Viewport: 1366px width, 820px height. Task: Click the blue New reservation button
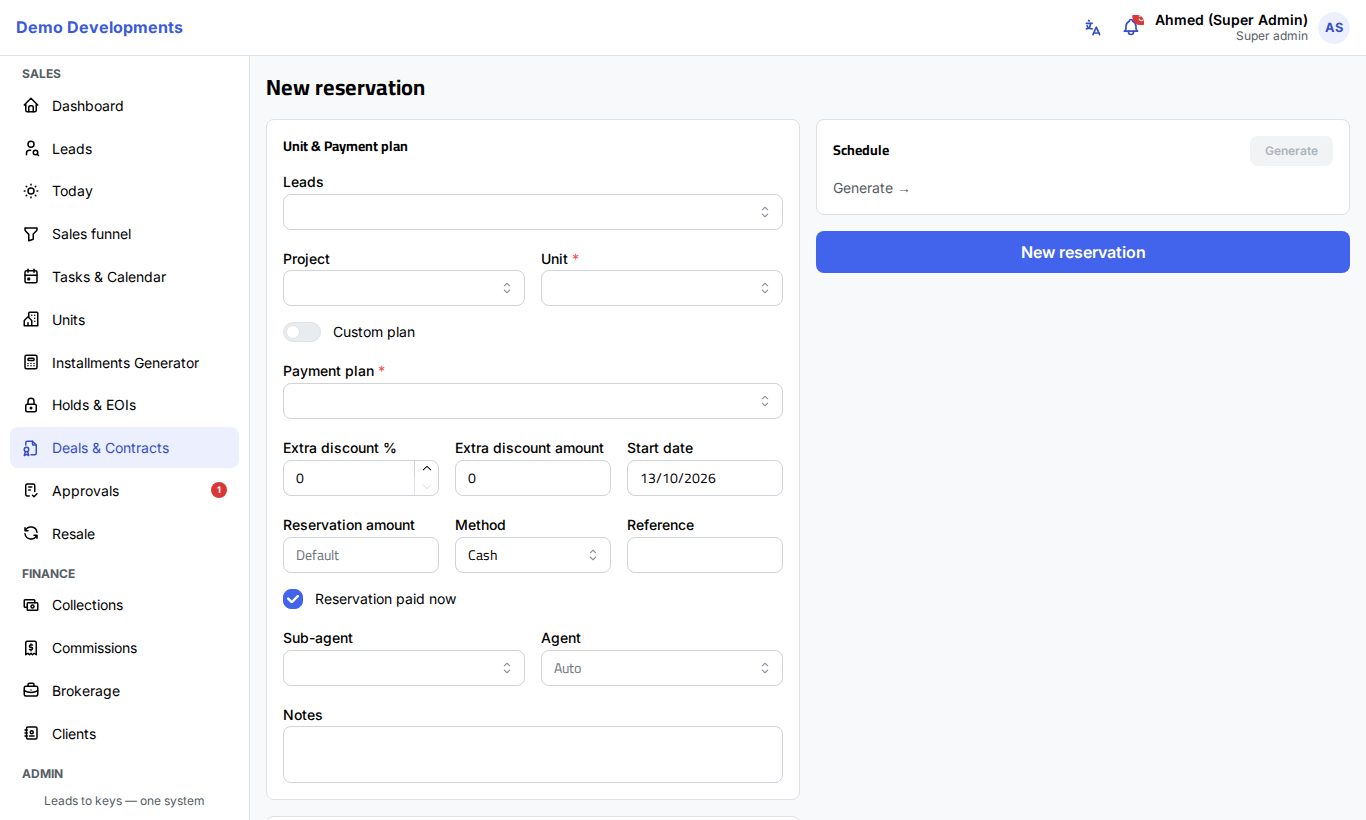[1083, 252]
